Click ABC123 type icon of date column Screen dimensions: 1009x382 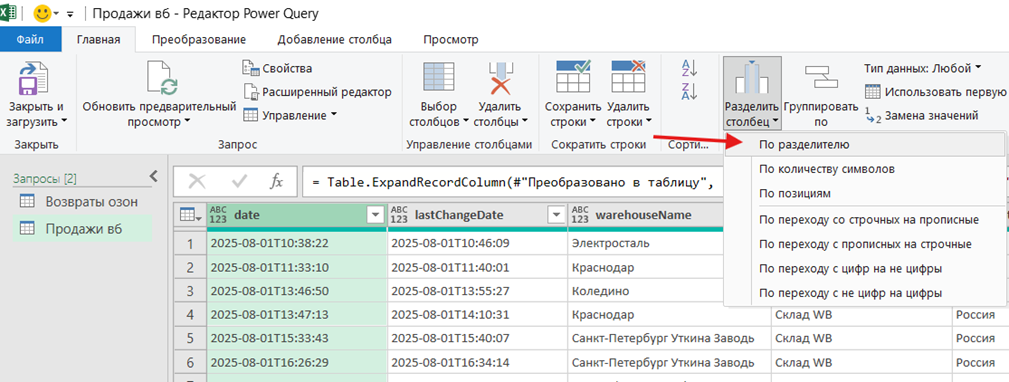coord(219,215)
